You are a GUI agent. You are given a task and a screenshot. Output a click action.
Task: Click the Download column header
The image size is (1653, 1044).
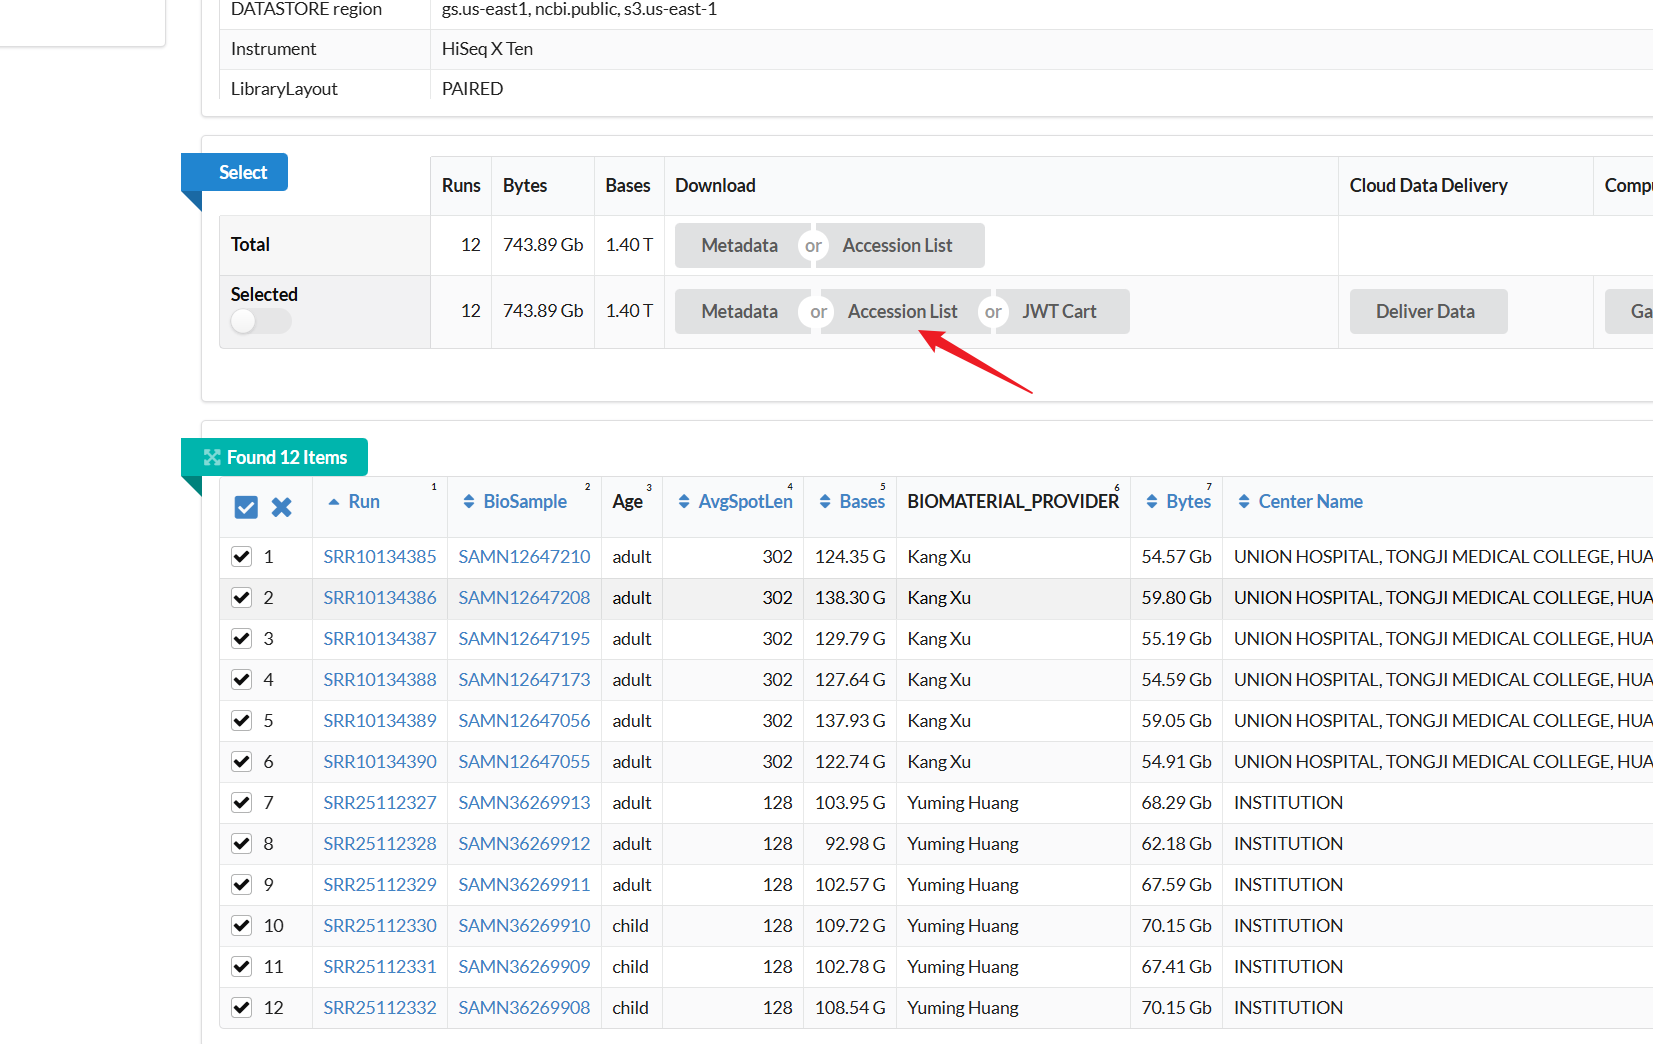(x=715, y=186)
